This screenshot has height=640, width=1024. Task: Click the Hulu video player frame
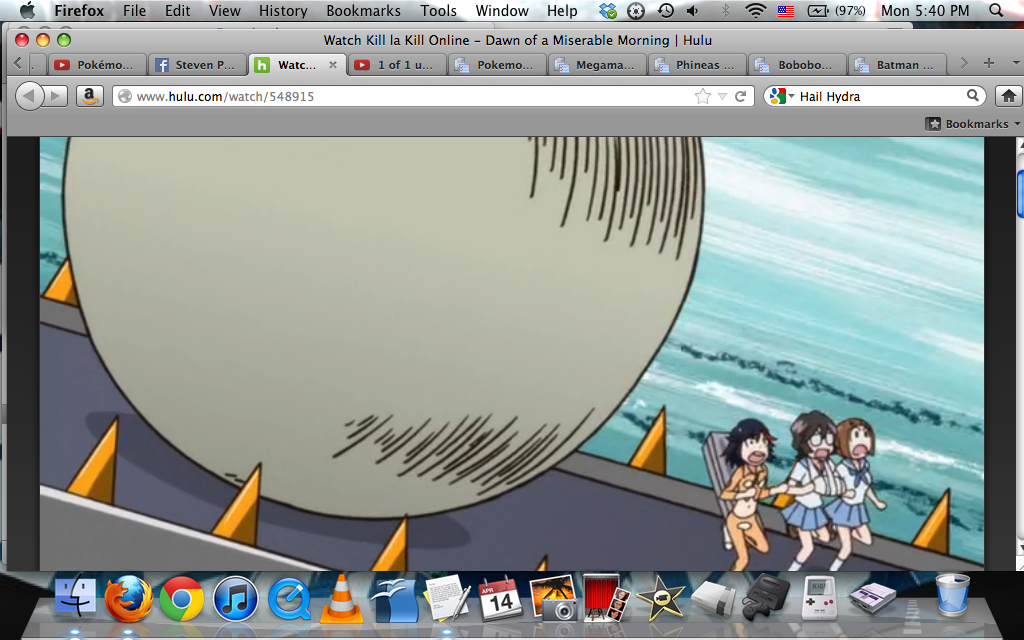(x=512, y=353)
